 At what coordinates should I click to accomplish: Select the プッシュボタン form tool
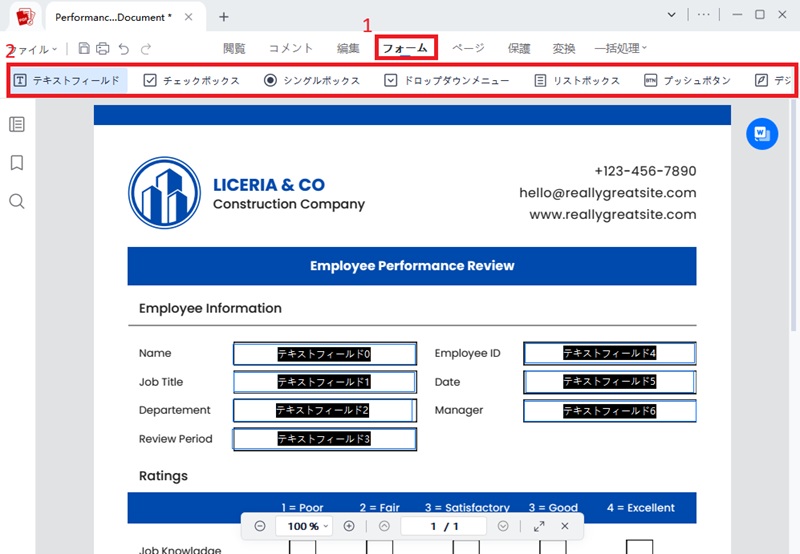(x=687, y=81)
